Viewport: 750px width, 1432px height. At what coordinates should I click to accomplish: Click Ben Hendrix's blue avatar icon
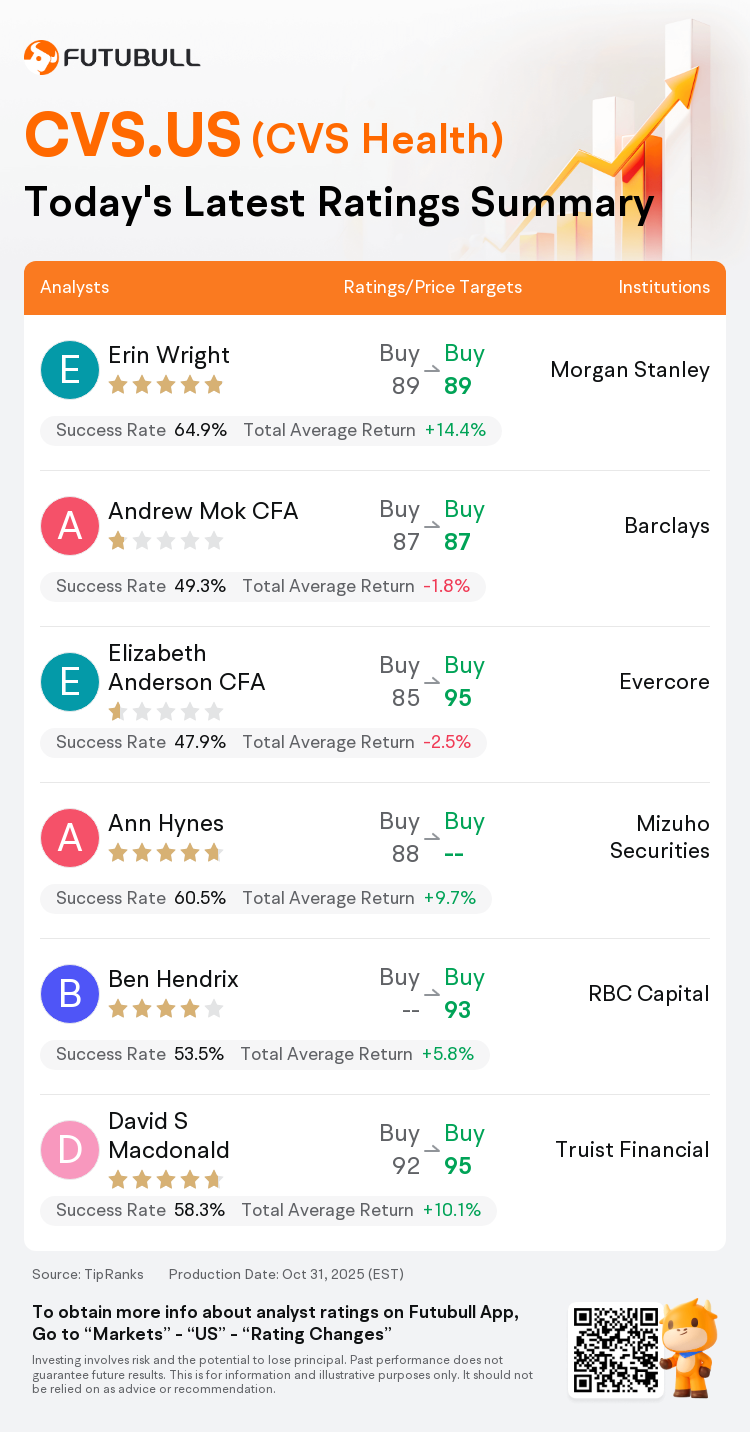pos(70,994)
